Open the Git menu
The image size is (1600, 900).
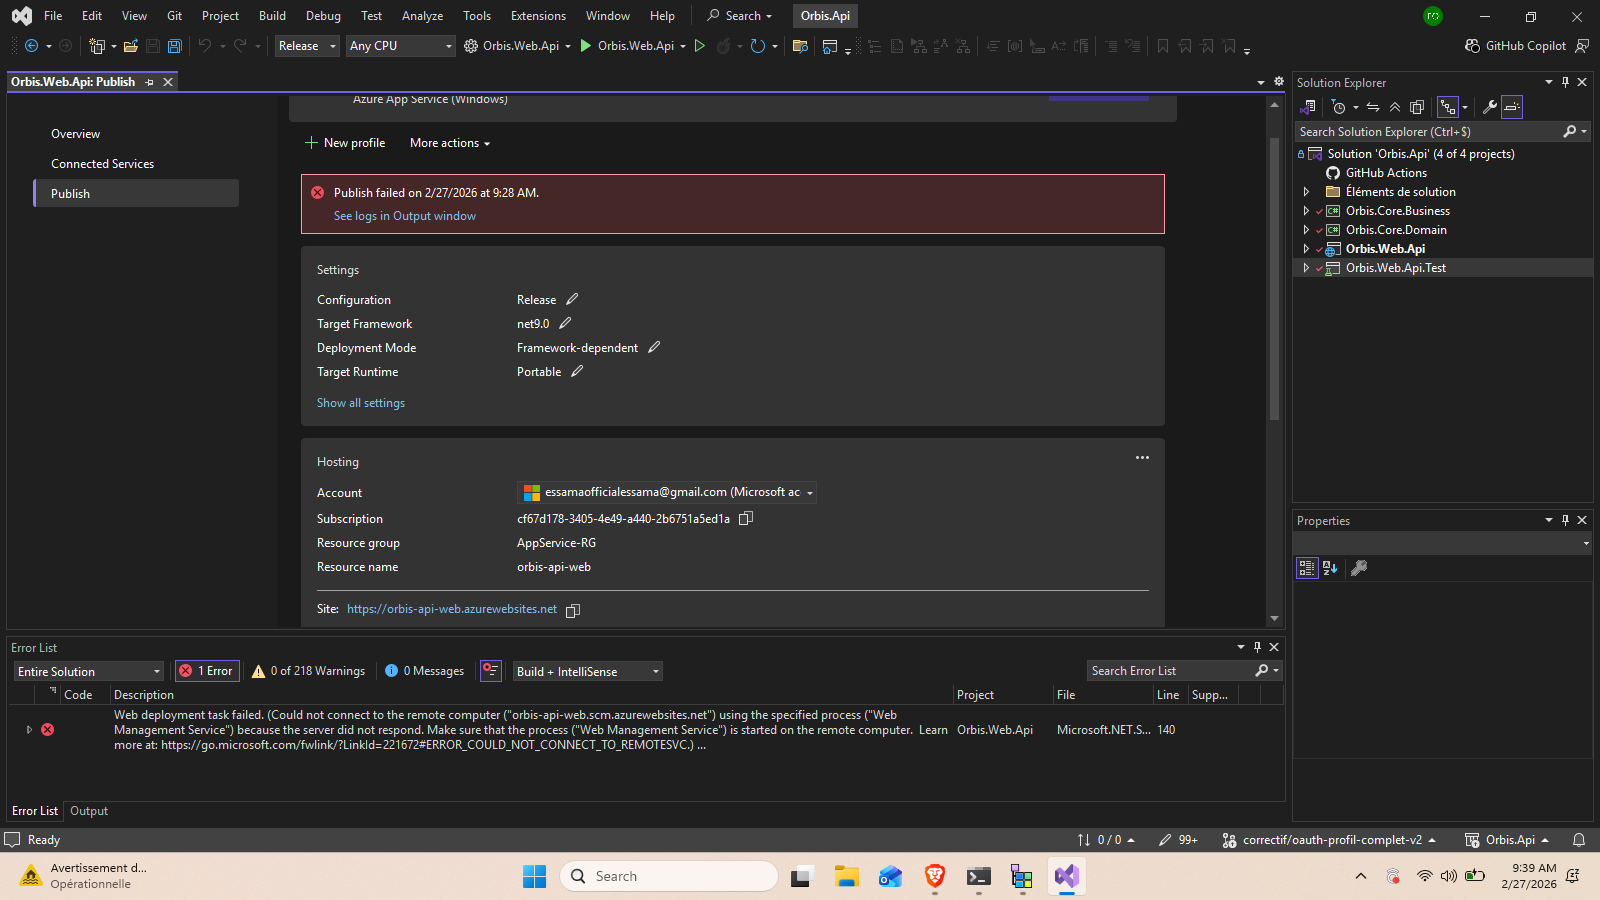(174, 16)
